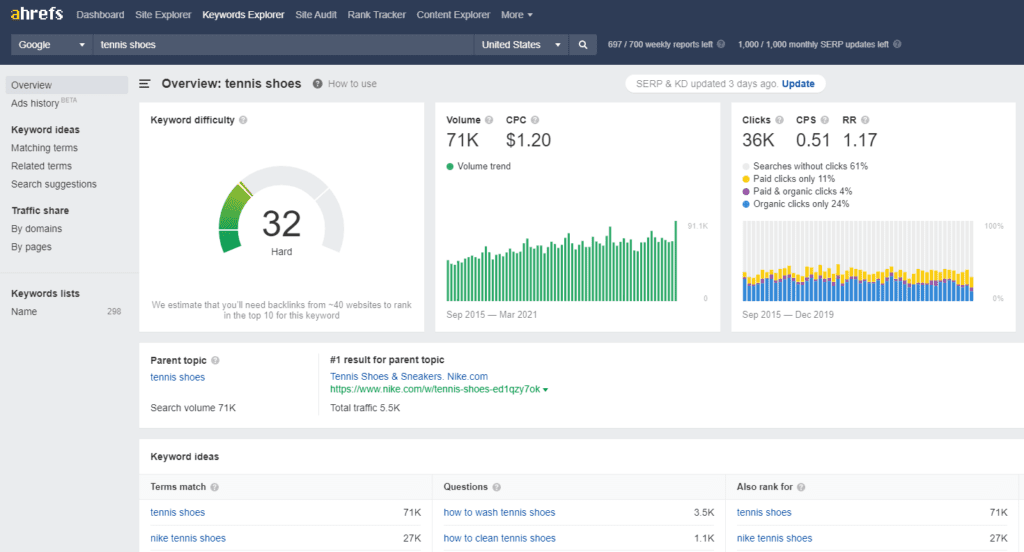The image size is (1024, 552).
Task: Click RR help icon
Action: [865, 120]
